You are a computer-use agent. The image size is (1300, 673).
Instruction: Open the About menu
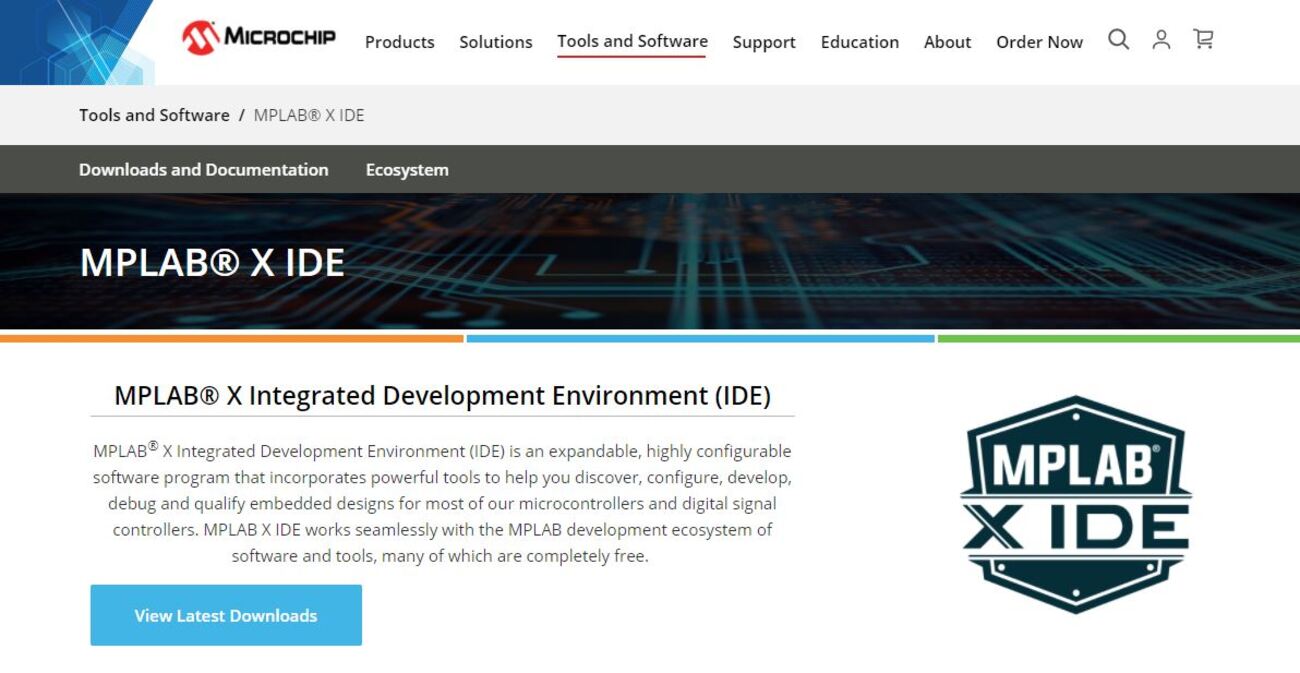947,42
